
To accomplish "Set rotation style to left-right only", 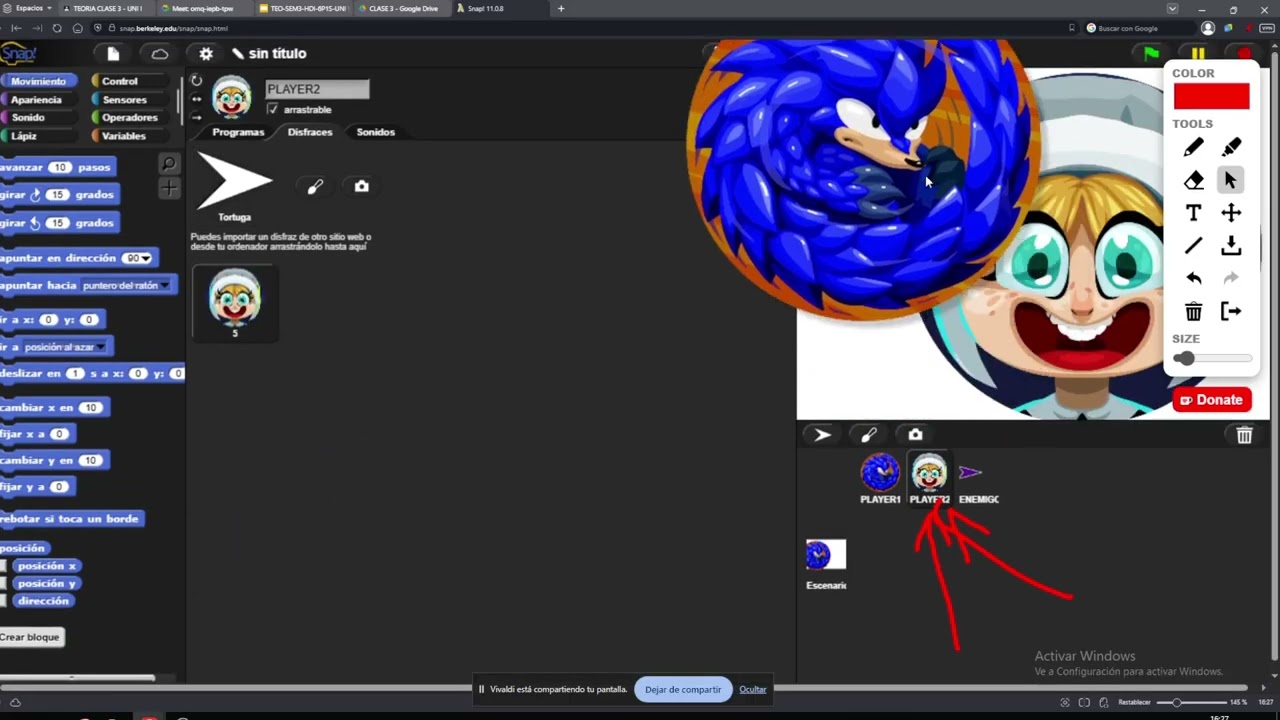I will (x=196, y=99).
